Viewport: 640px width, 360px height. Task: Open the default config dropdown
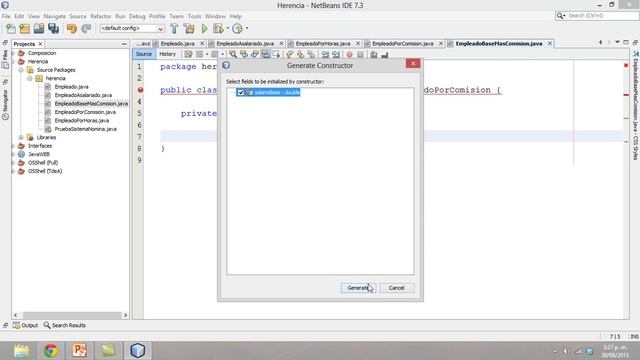coord(132,29)
